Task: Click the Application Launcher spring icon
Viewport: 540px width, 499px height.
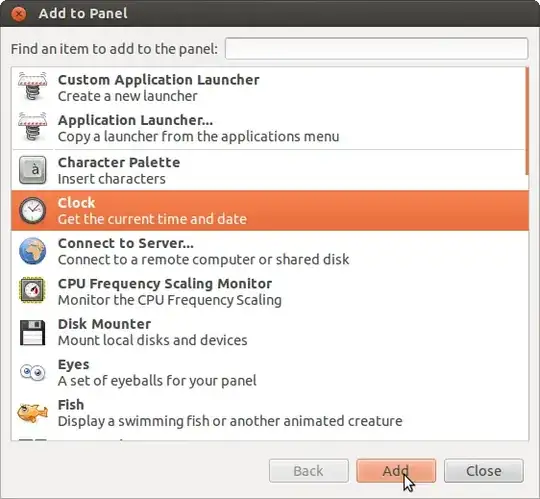Action: 32,127
